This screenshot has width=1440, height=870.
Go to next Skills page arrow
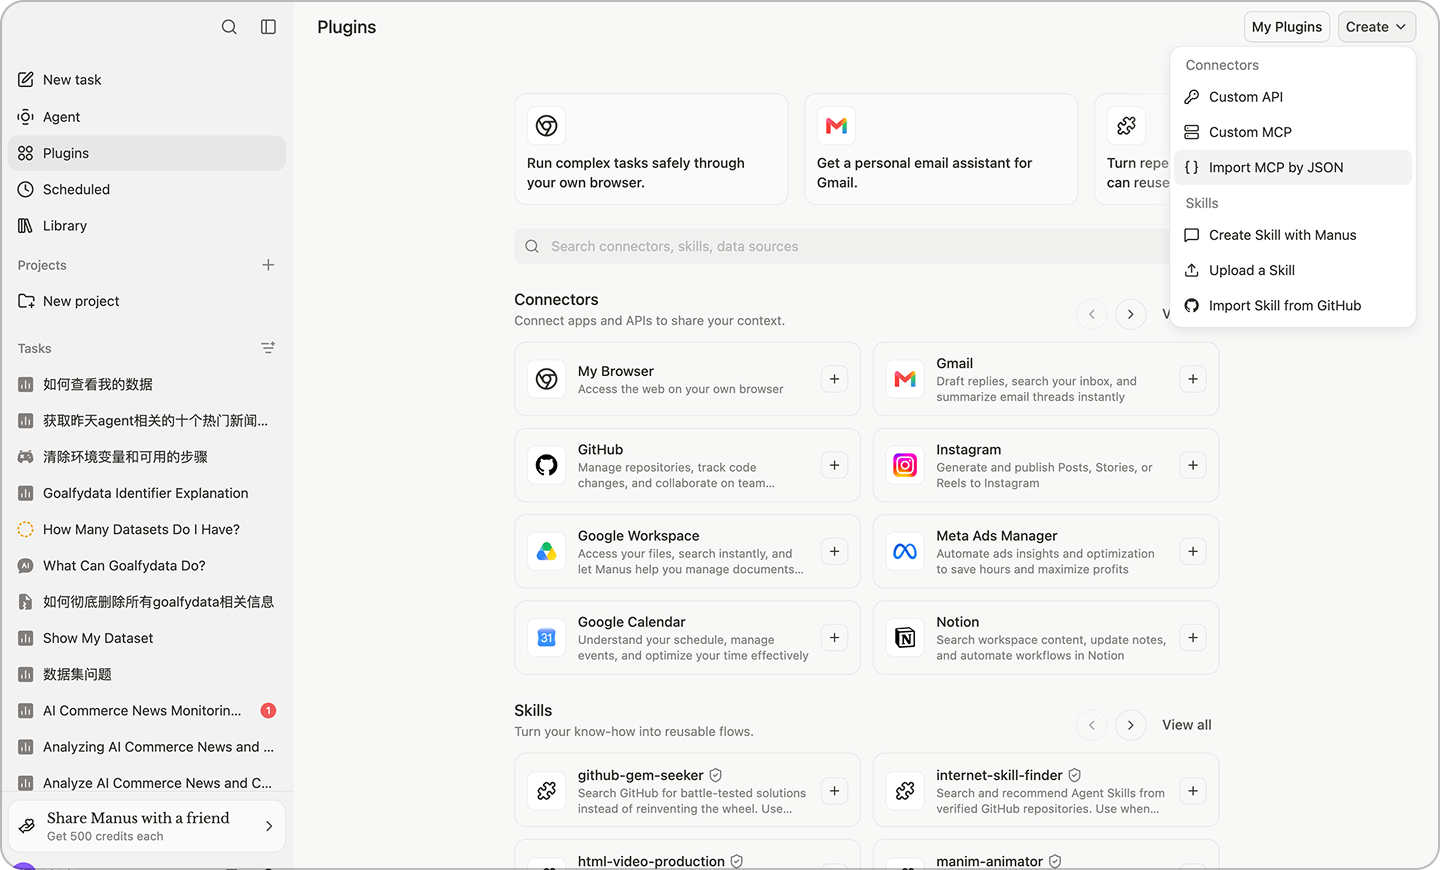(x=1131, y=725)
